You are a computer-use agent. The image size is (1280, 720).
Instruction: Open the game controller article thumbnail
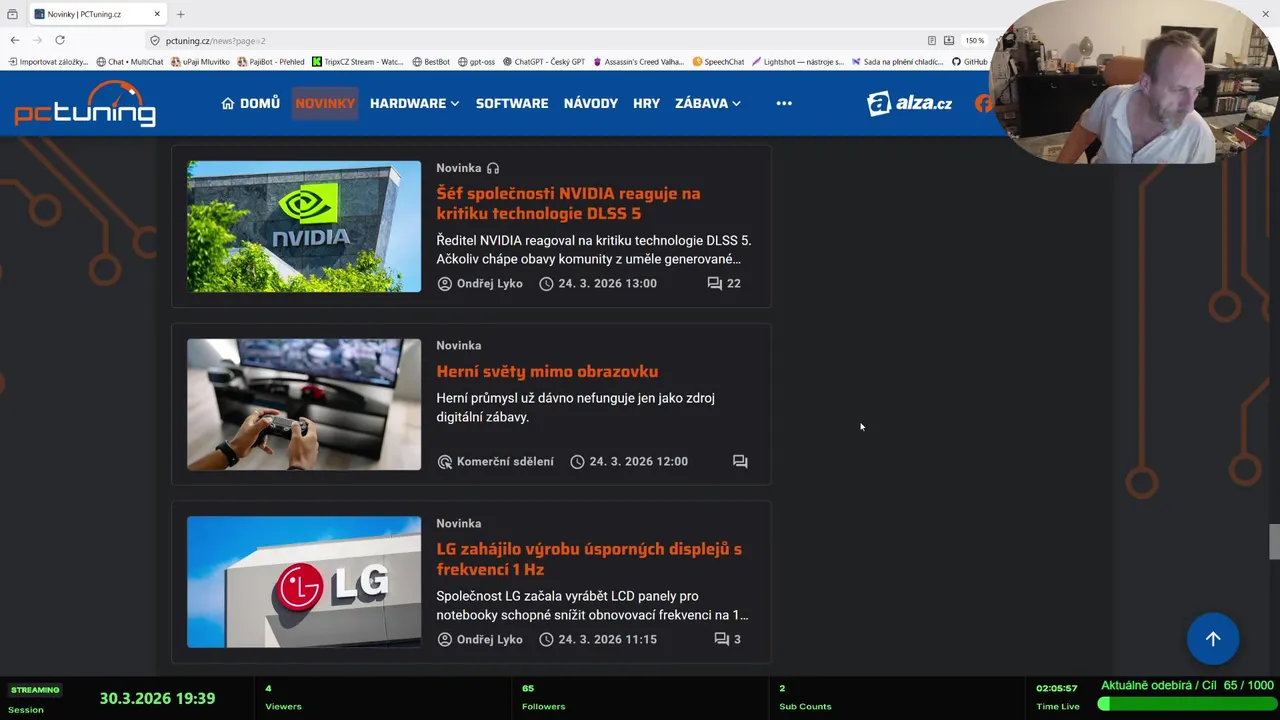[304, 404]
